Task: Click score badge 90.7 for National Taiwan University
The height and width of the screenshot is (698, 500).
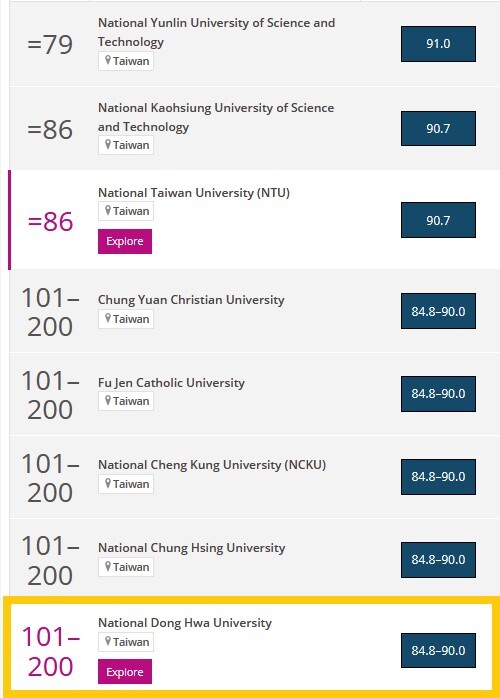Action: pos(438,220)
